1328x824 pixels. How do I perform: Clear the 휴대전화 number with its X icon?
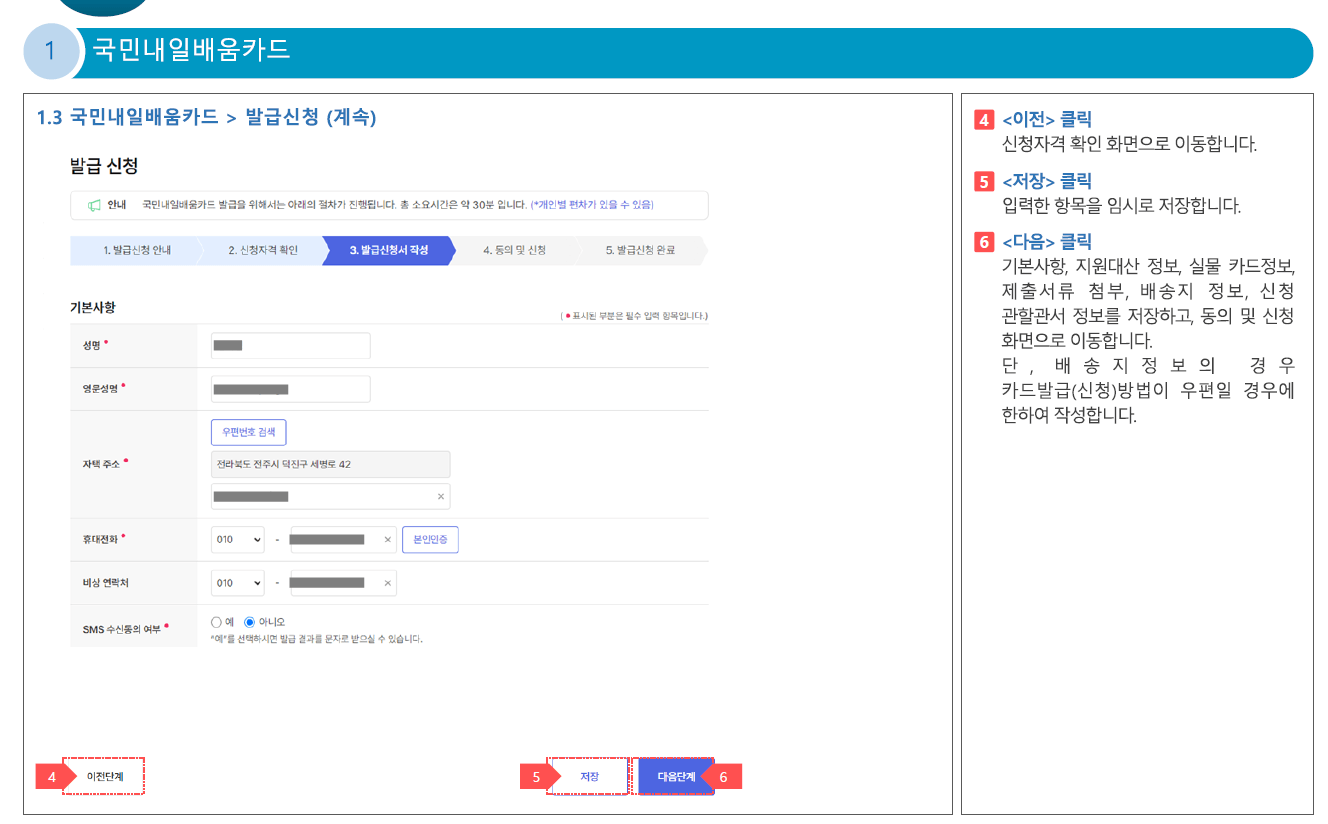(388, 540)
